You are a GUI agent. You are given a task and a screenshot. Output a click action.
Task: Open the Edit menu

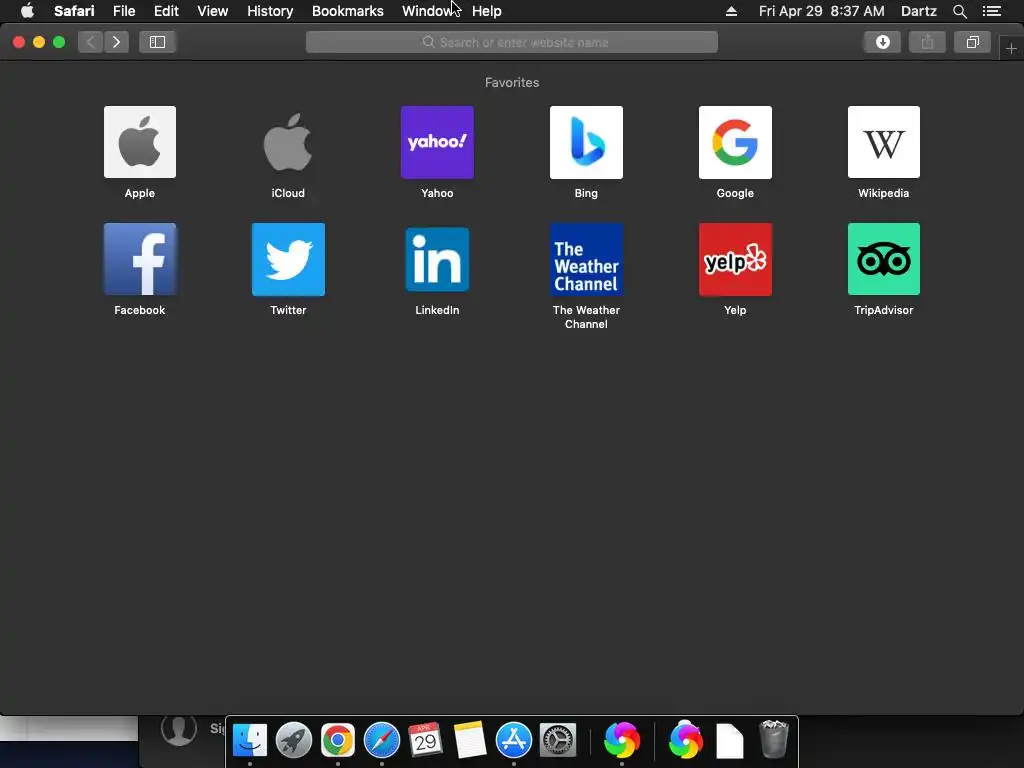coord(167,11)
